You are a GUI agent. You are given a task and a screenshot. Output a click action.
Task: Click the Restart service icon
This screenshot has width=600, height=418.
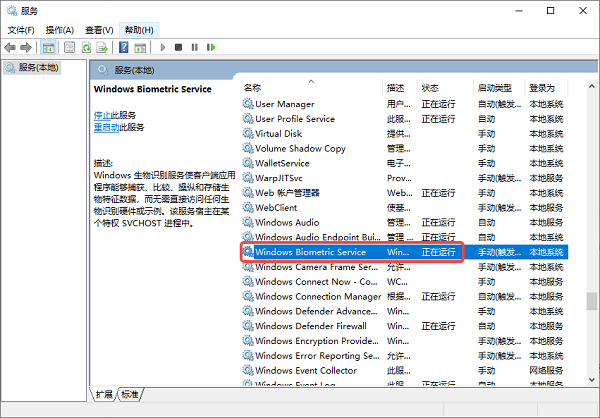coord(211,47)
